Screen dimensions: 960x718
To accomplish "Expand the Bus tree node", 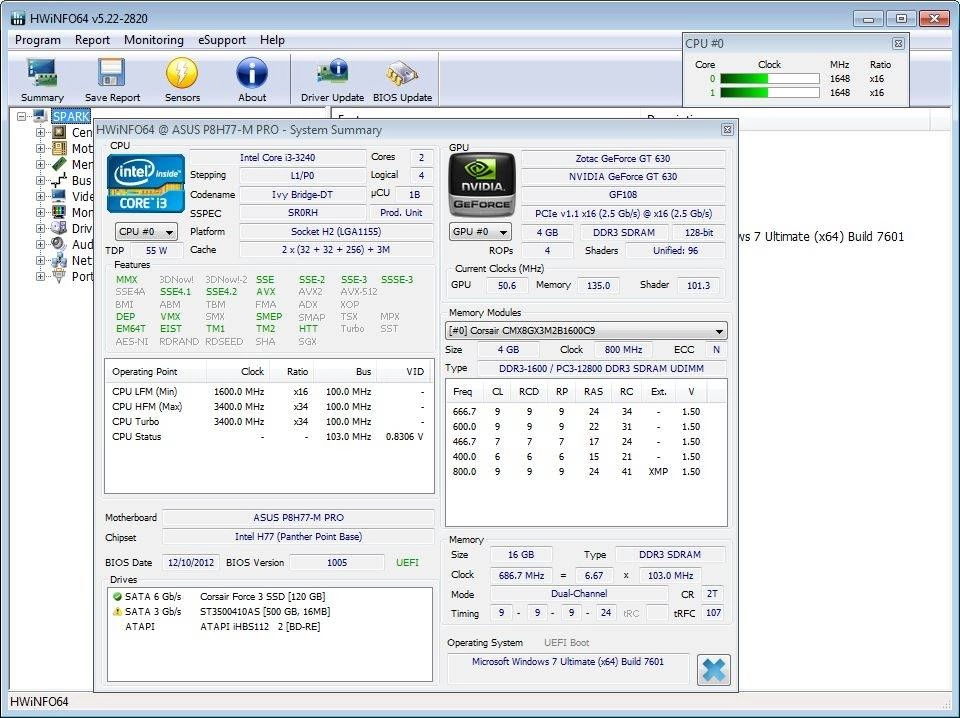I will 40,180.
